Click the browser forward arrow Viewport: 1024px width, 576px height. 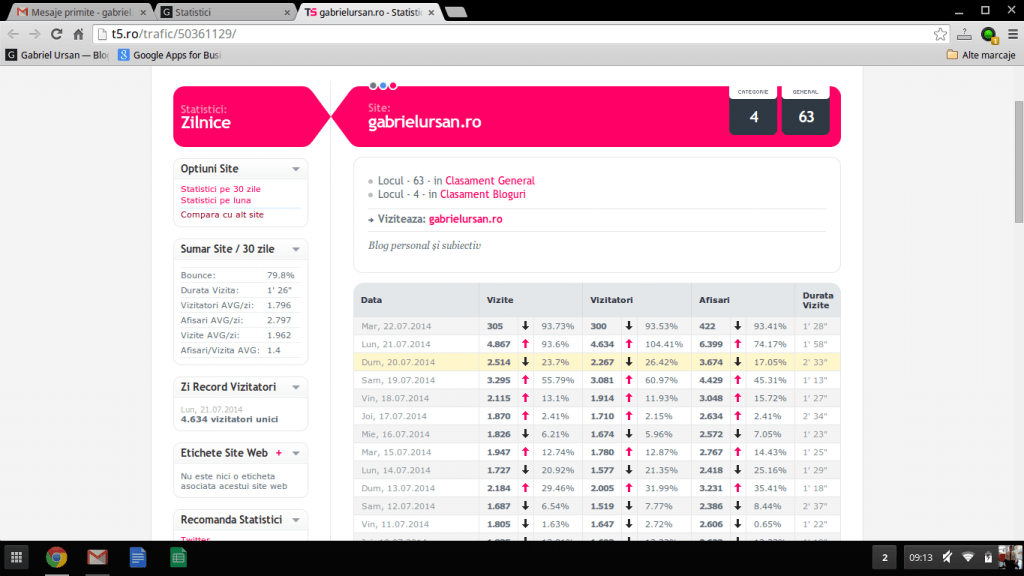point(35,34)
